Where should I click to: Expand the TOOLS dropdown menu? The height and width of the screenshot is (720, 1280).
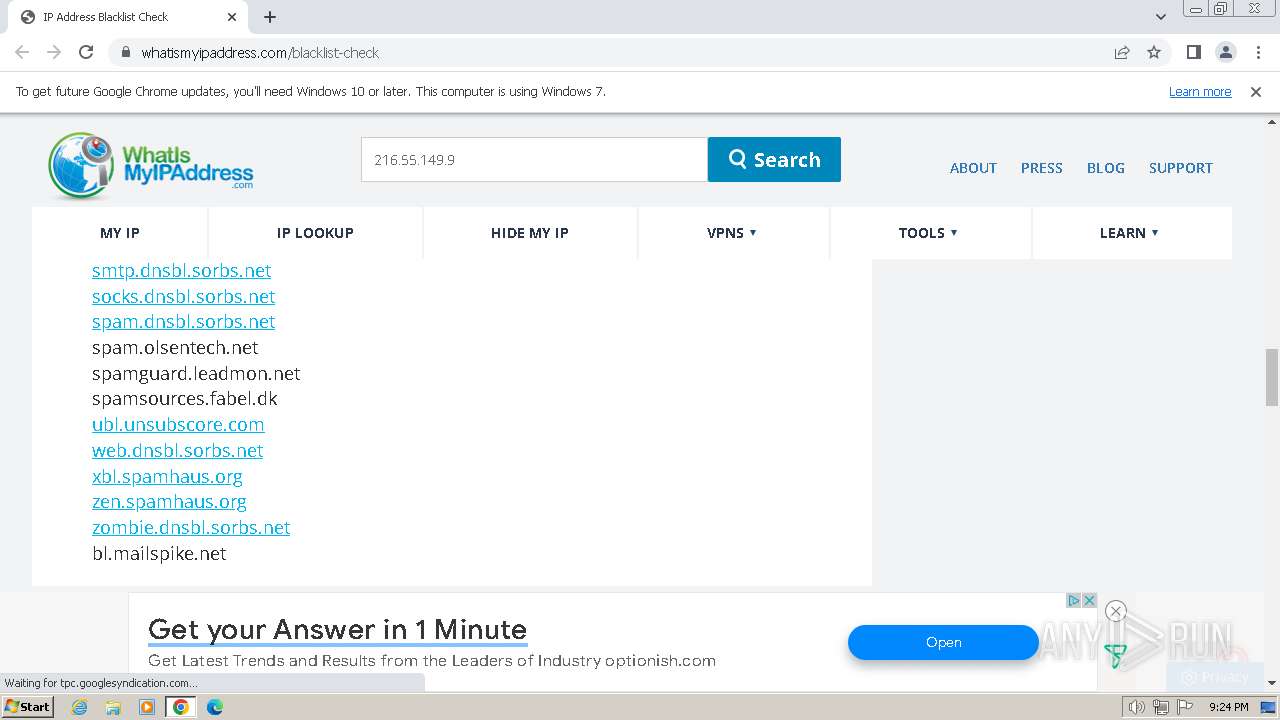928,233
